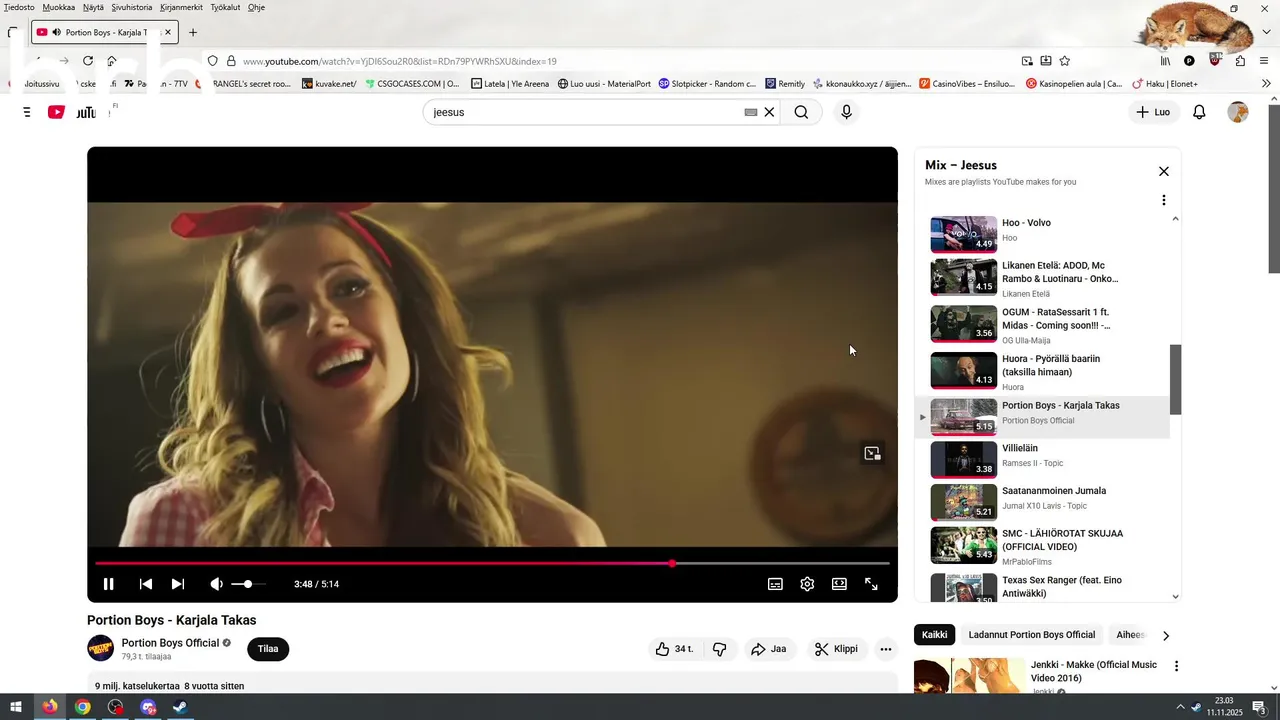The width and height of the screenshot is (1280, 720).
Task: Subscribe with the Tilaa button
Action: tap(268, 649)
